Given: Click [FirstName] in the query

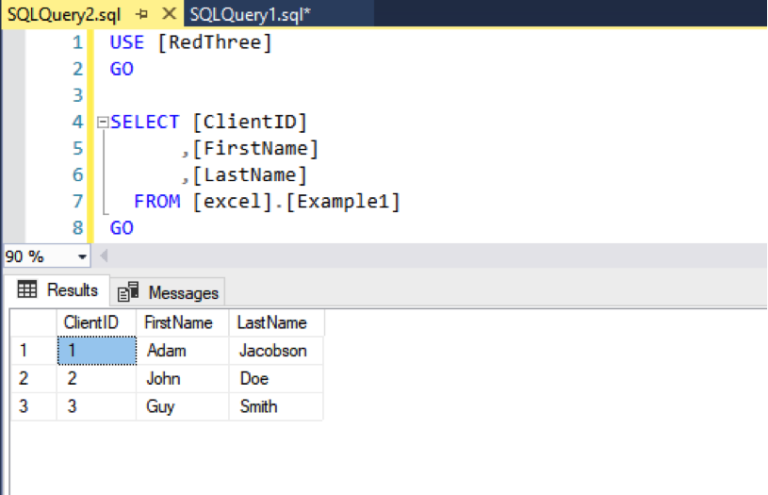Looking at the screenshot, I should click(256, 148).
